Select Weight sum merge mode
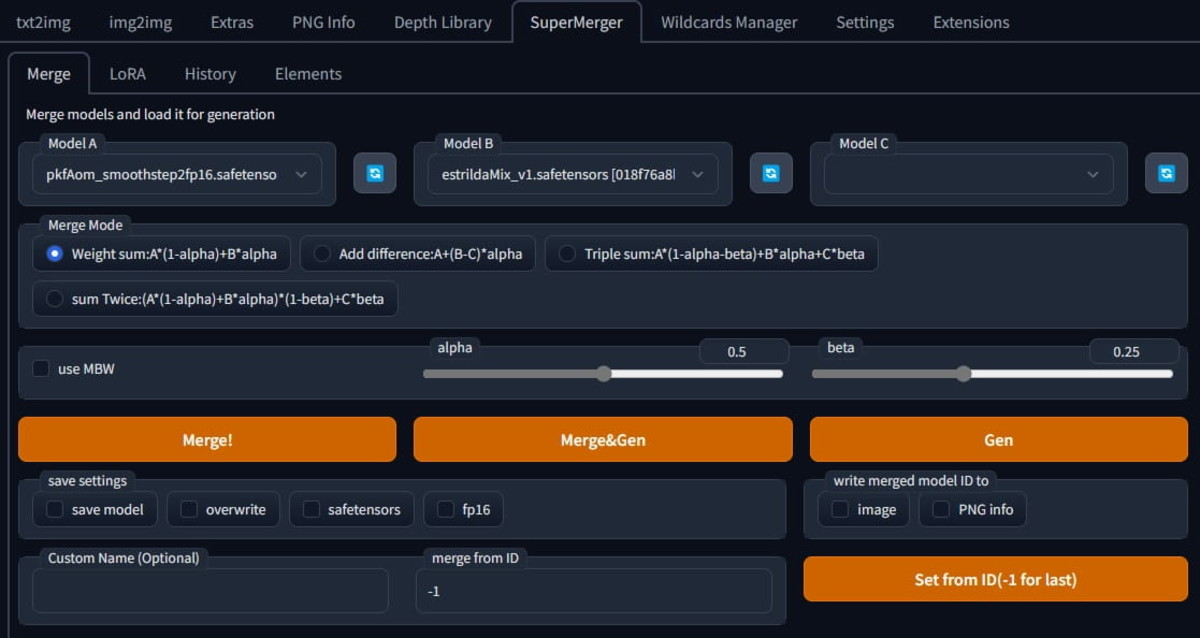The width and height of the screenshot is (1200, 638). pos(162,254)
